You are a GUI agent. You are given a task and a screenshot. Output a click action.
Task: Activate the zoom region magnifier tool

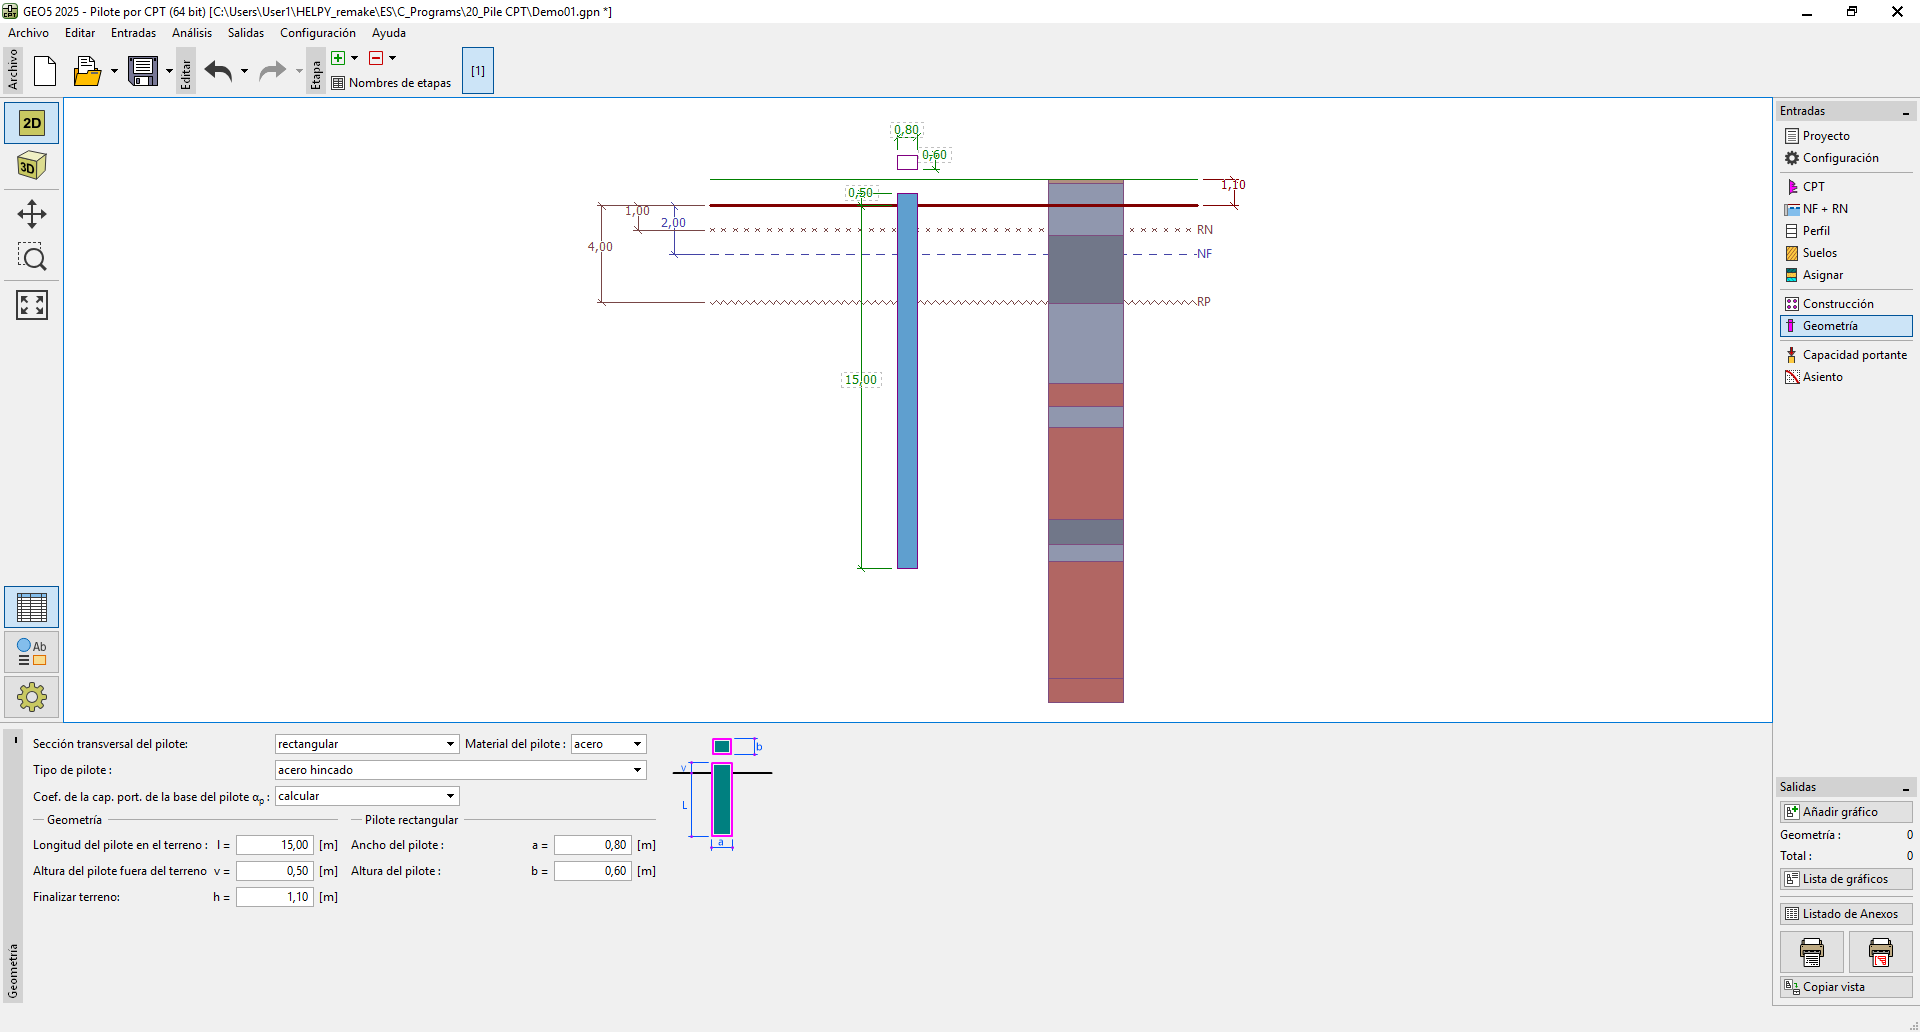[32, 258]
